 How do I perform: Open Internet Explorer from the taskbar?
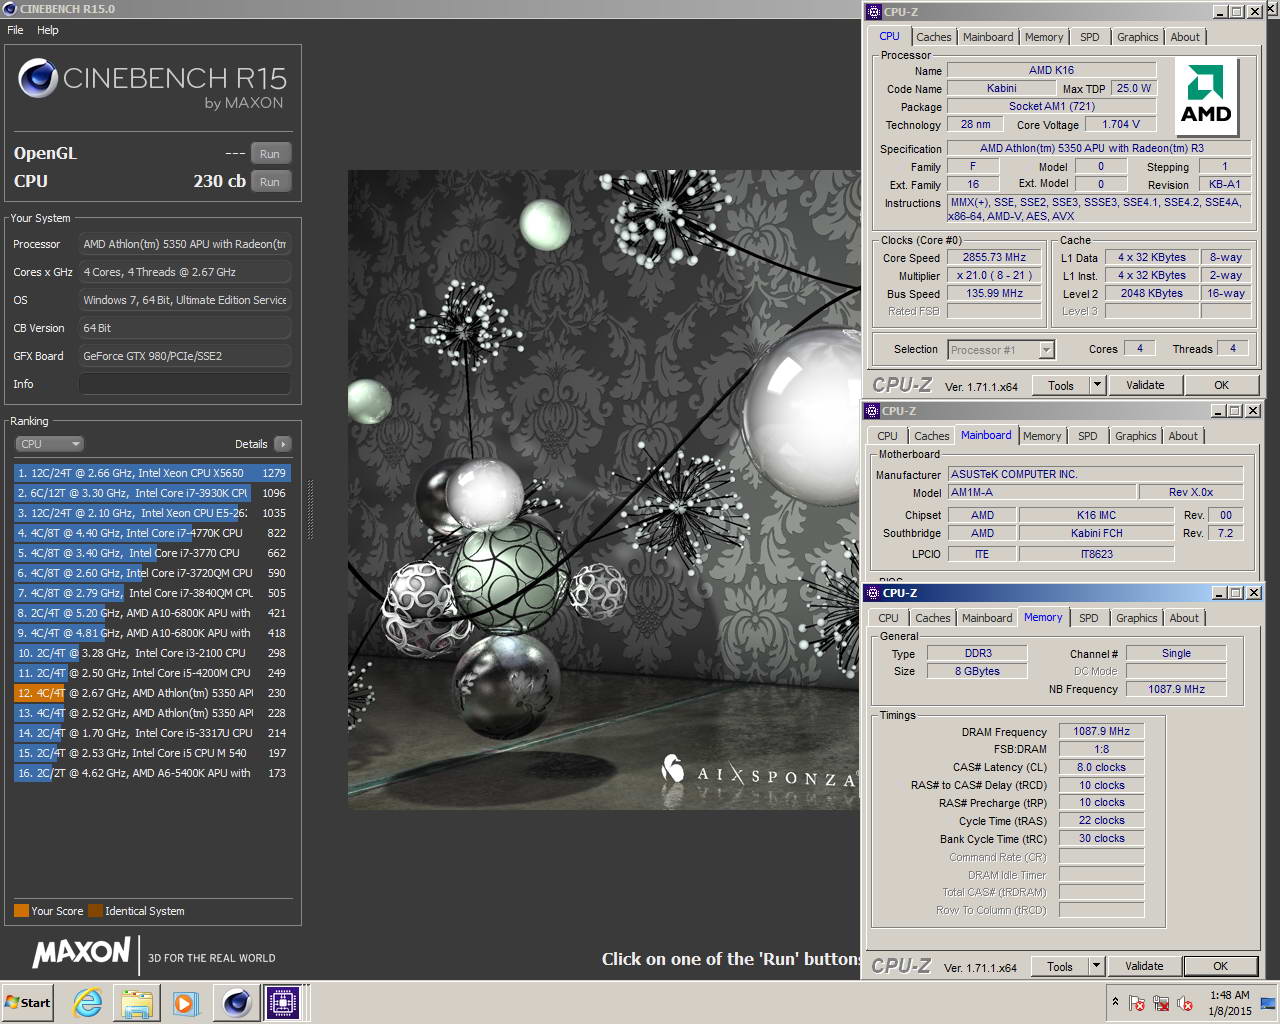[88, 1002]
